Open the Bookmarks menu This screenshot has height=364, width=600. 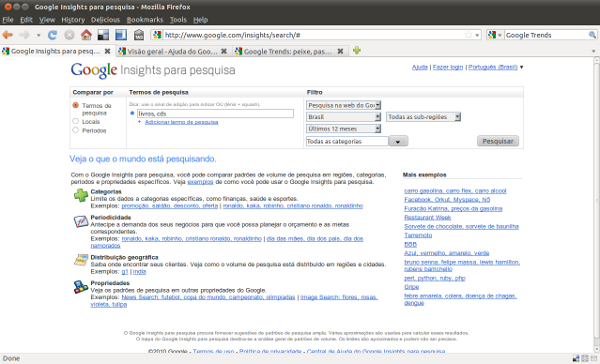(x=145, y=20)
